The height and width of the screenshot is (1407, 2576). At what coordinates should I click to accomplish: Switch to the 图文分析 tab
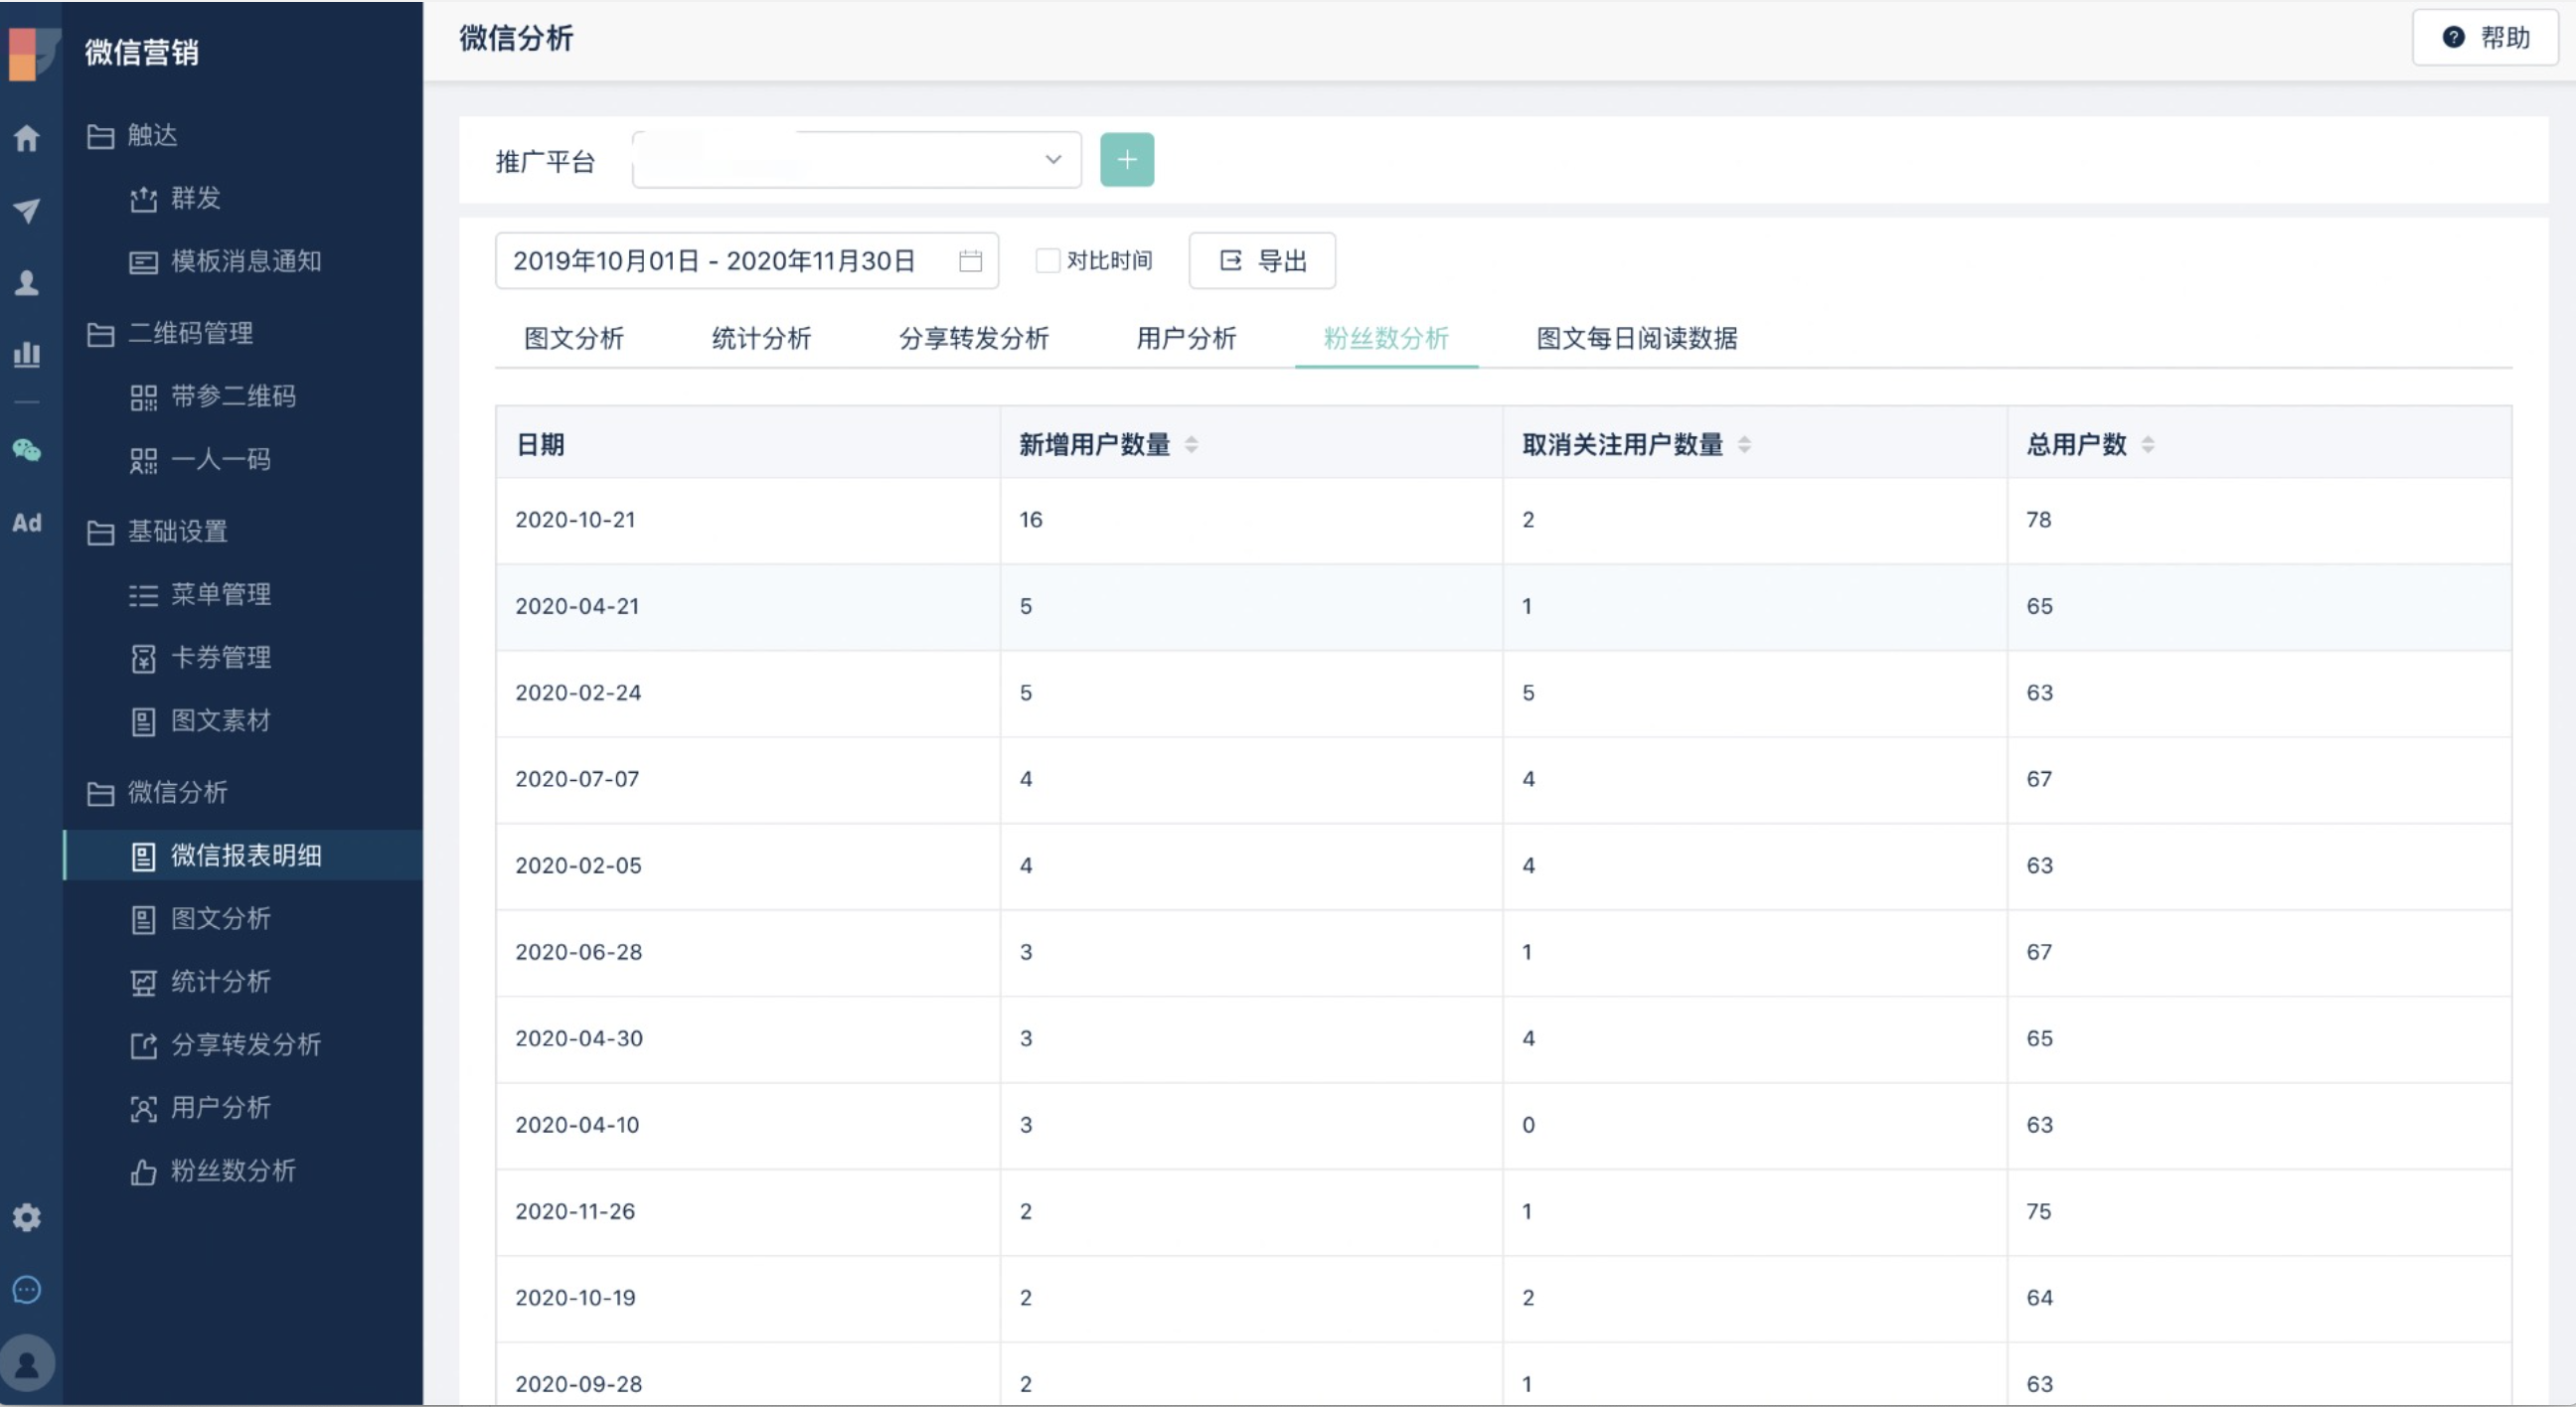[574, 338]
